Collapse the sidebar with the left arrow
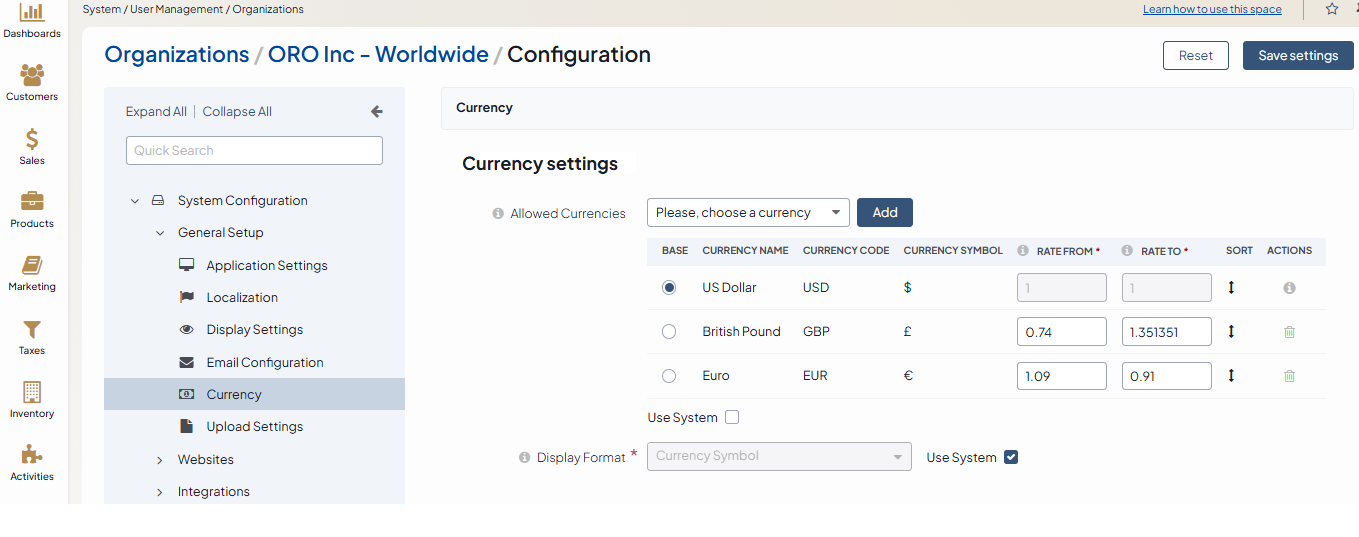 pos(376,112)
